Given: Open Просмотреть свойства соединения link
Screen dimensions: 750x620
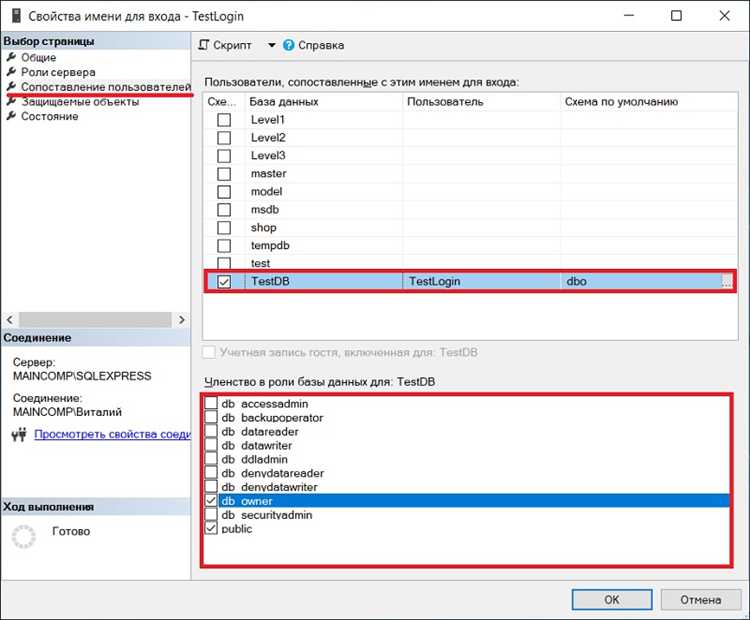Looking at the screenshot, I should coord(112,434).
